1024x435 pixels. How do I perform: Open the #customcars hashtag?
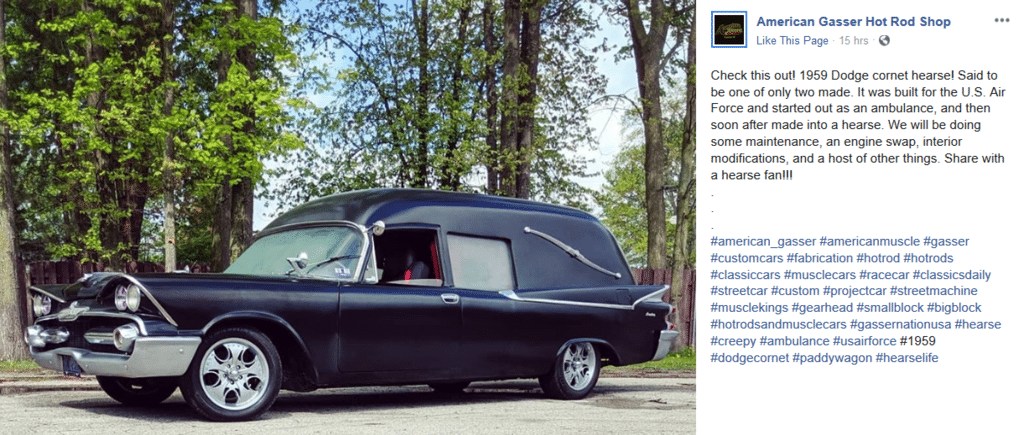click(746, 258)
